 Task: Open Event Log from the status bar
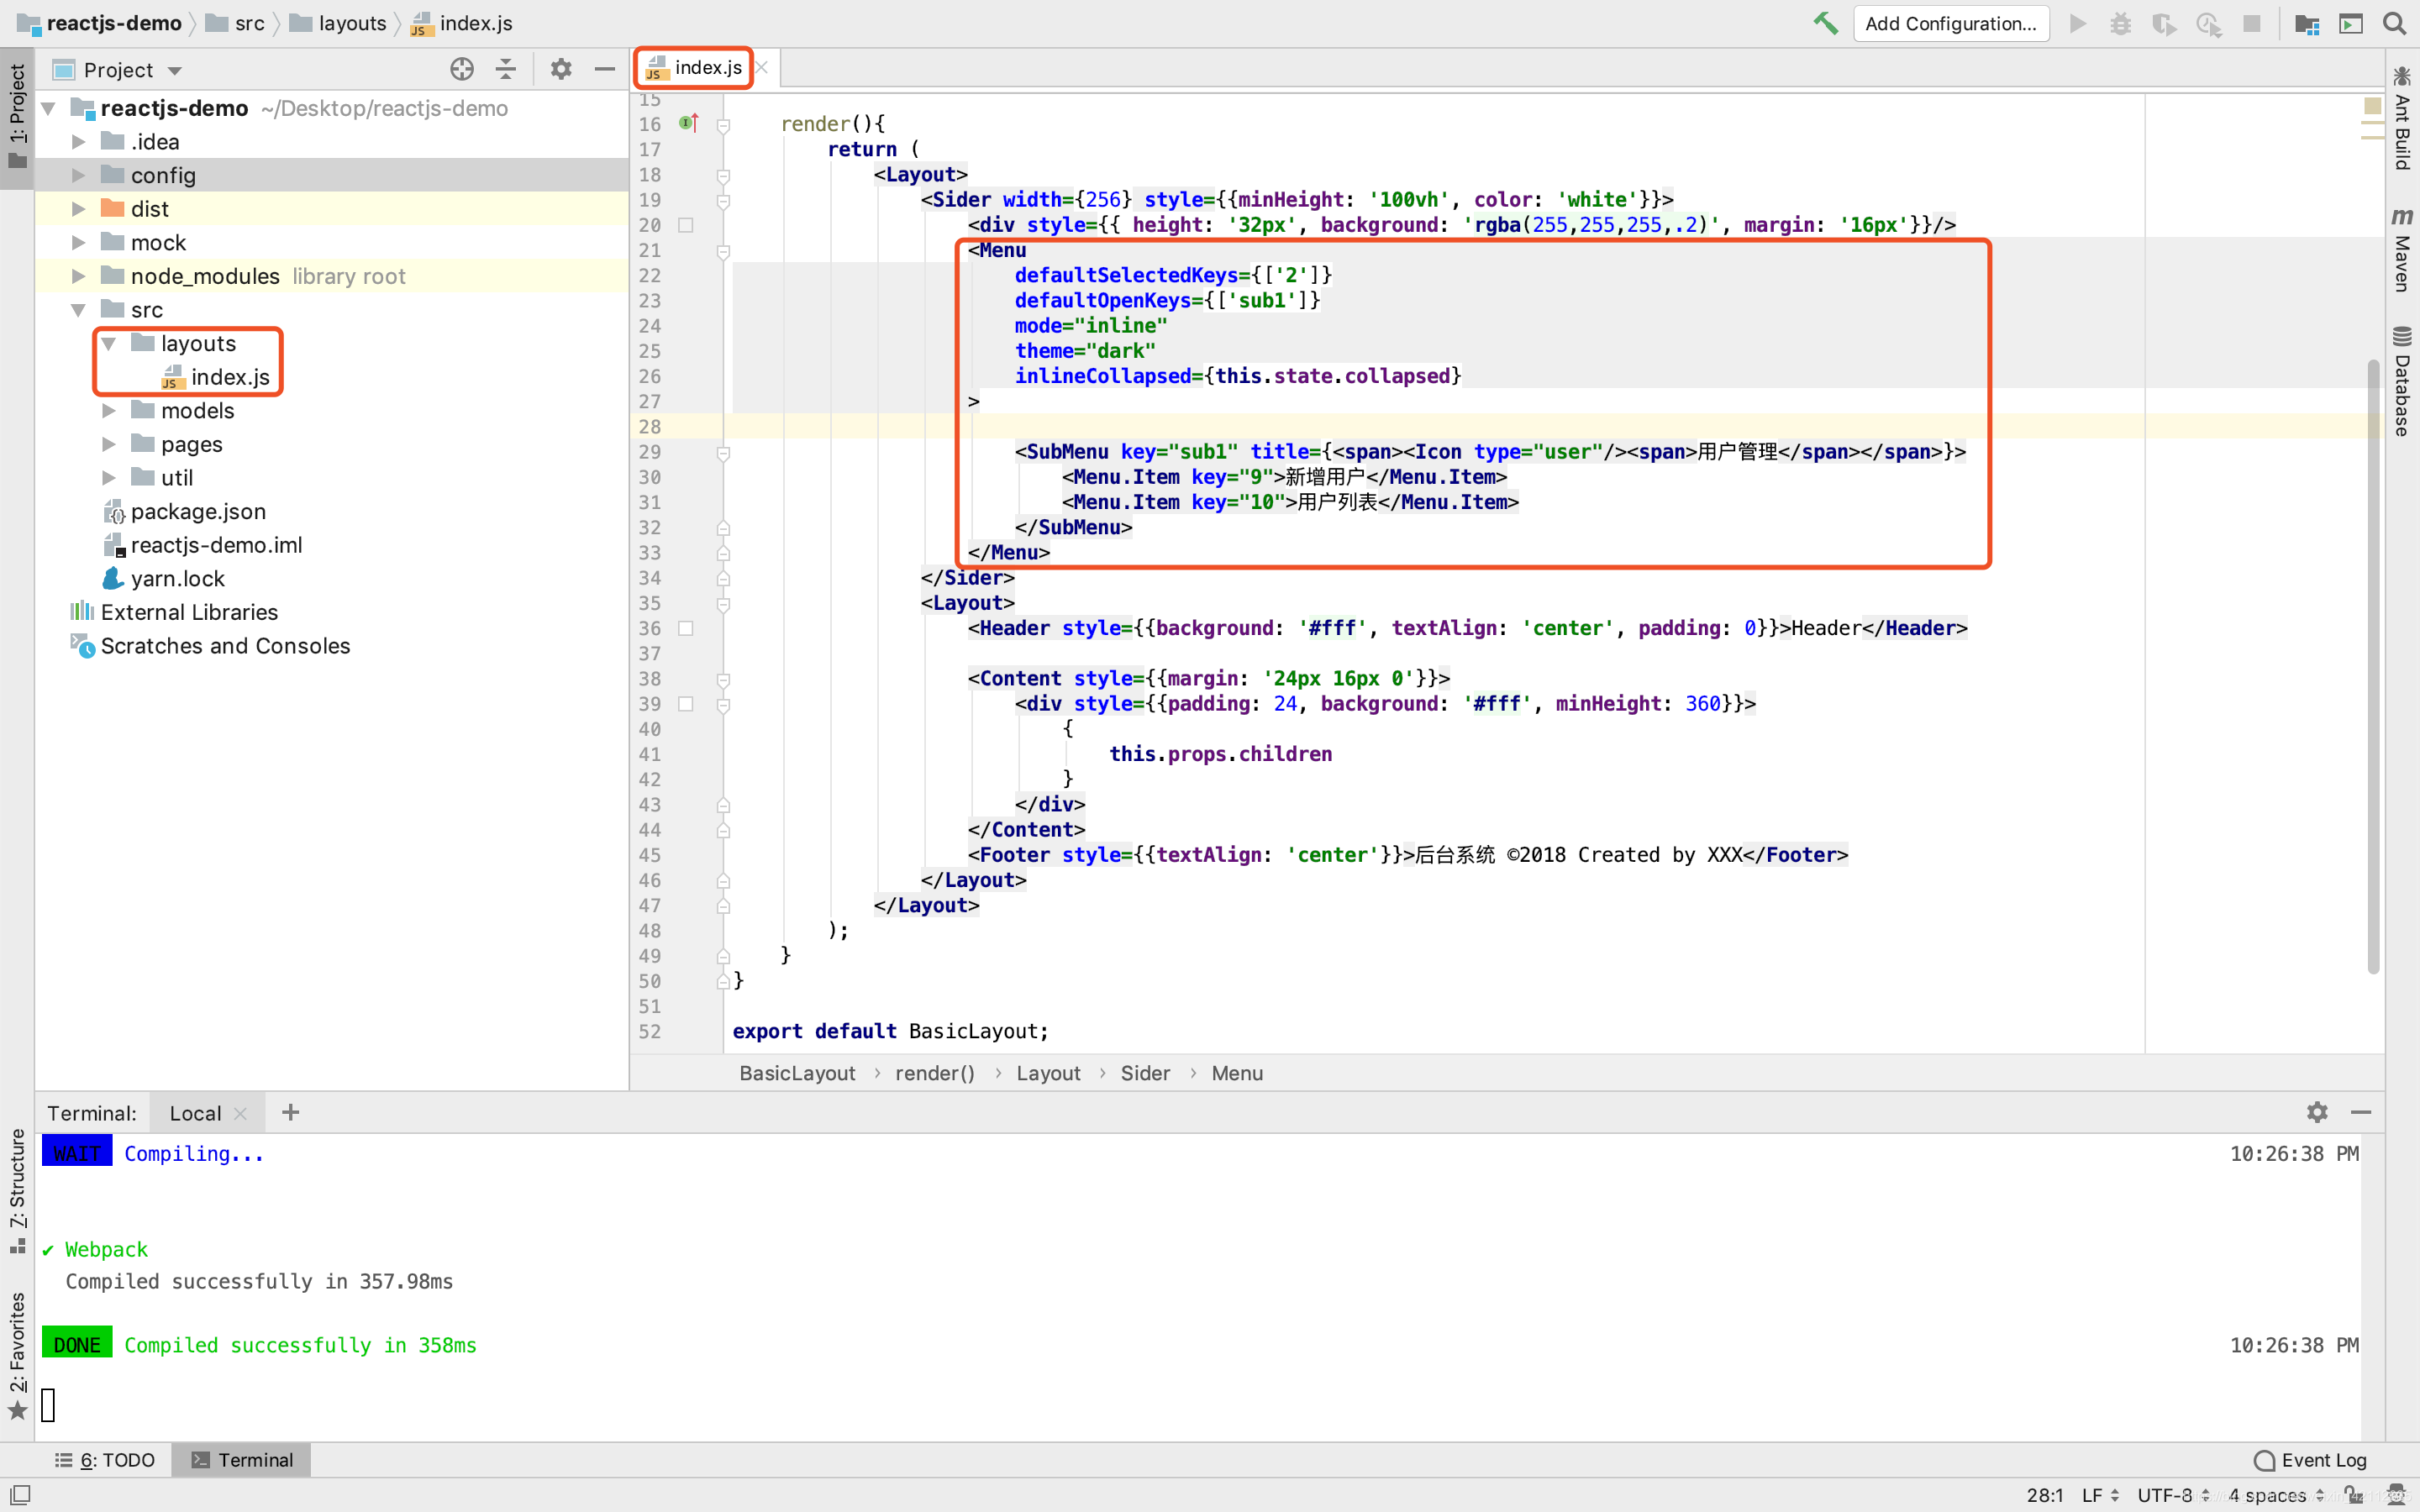(x=2310, y=1460)
